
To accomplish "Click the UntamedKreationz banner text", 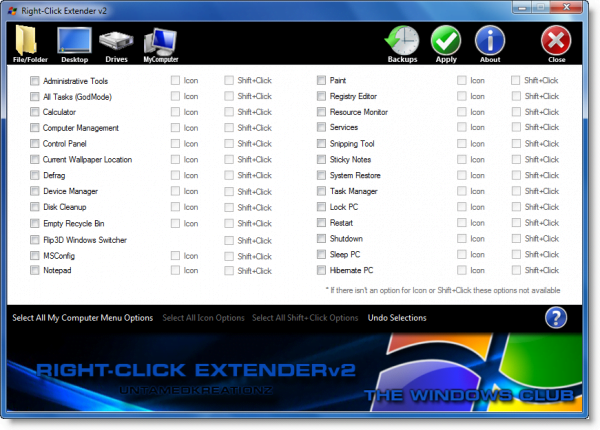I will [x=196, y=390].
